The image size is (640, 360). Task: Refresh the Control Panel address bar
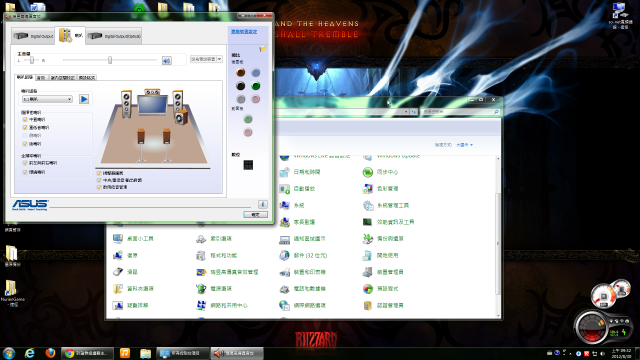point(413,112)
